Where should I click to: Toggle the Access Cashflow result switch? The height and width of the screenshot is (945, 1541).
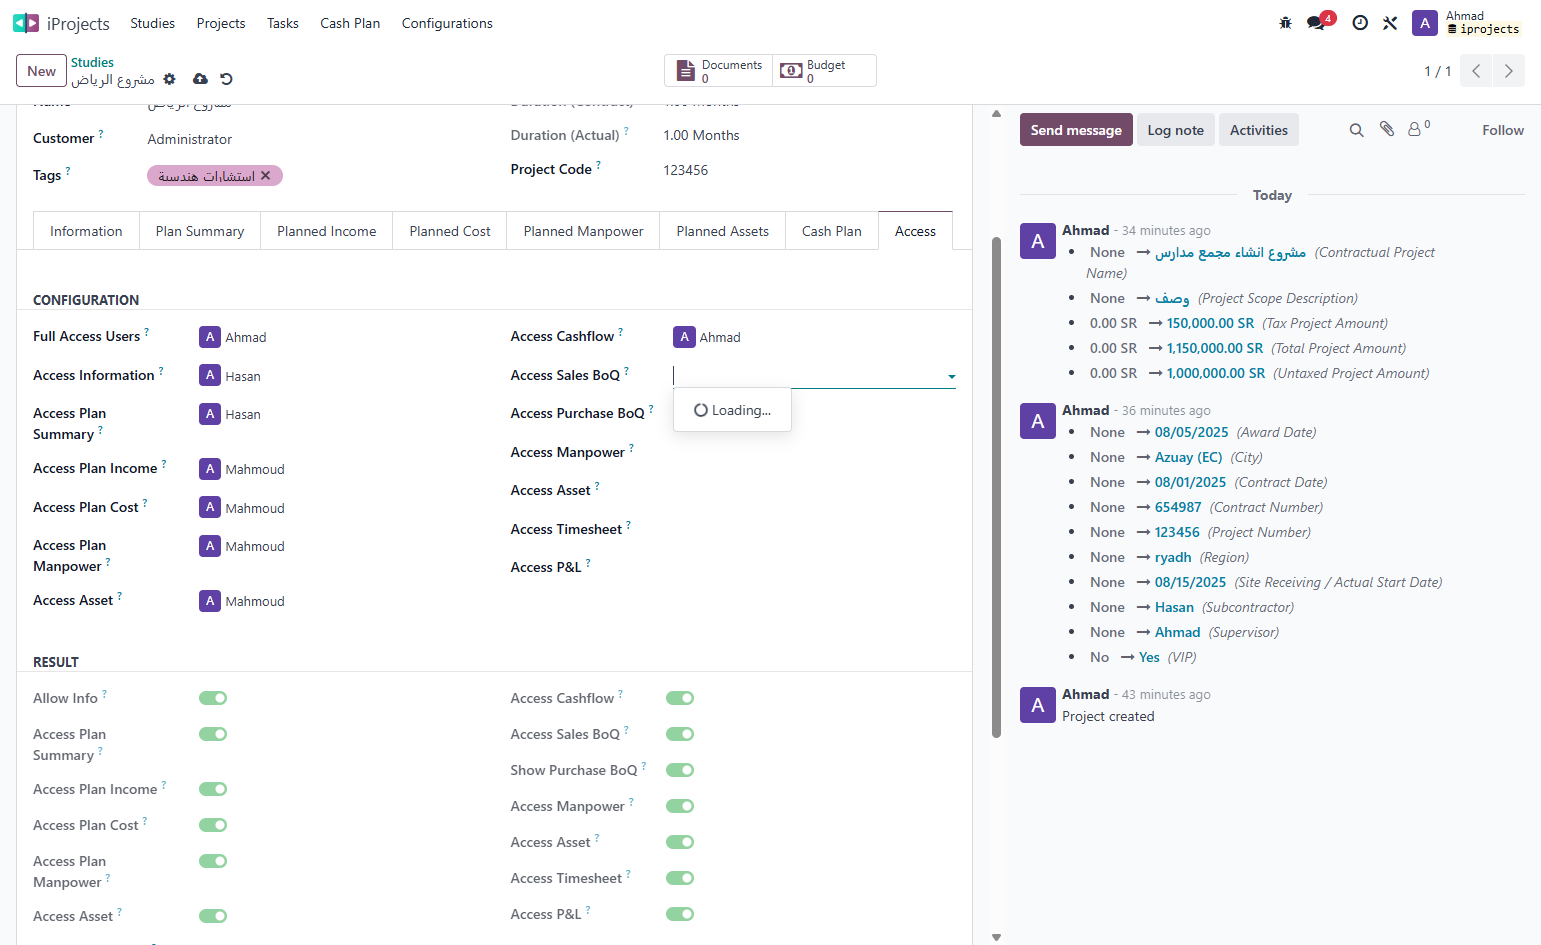pyautogui.click(x=680, y=698)
